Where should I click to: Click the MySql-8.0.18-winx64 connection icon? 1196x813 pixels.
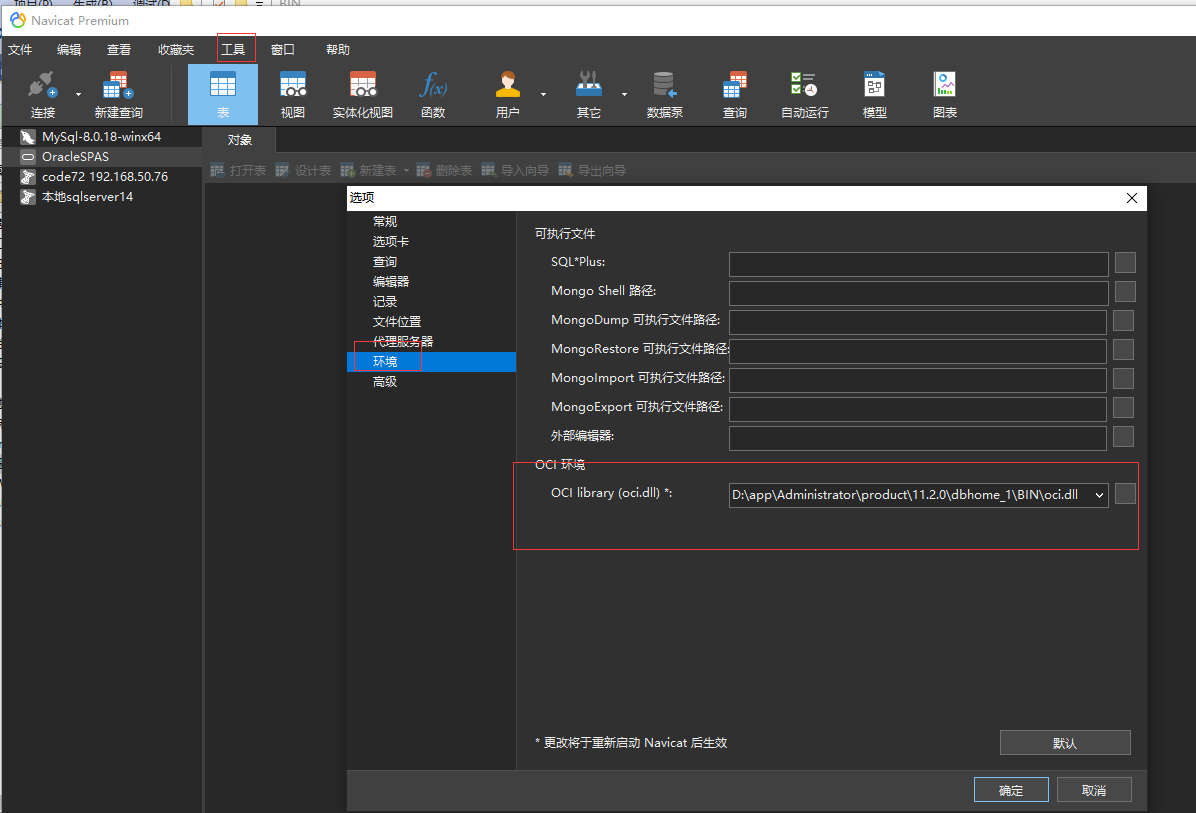click(28, 137)
